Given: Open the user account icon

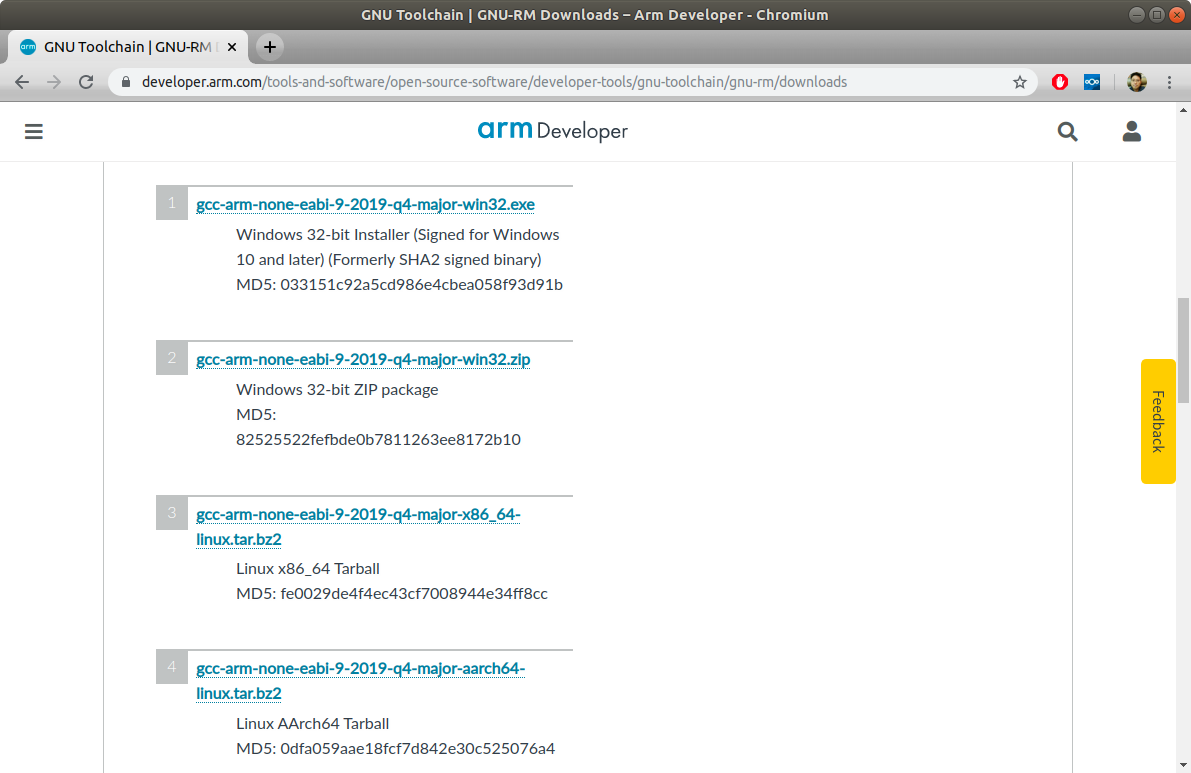Looking at the screenshot, I should coord(1132,131).
